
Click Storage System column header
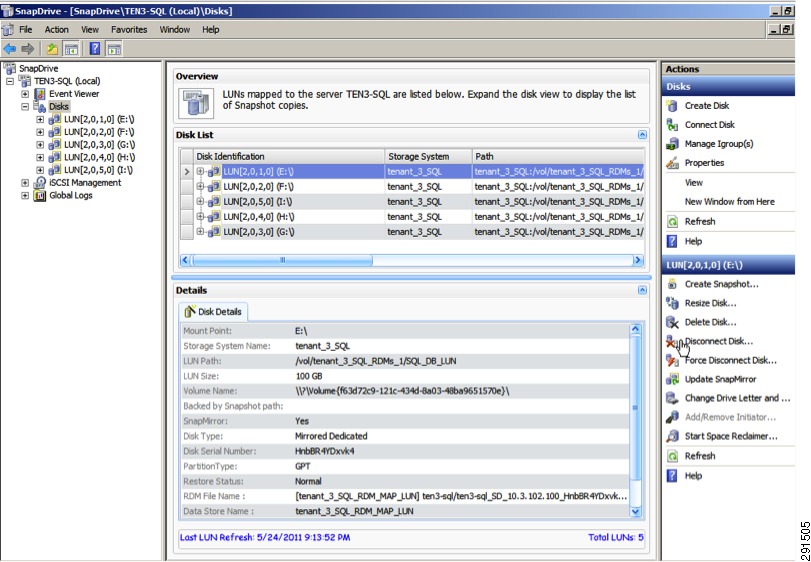429,157
